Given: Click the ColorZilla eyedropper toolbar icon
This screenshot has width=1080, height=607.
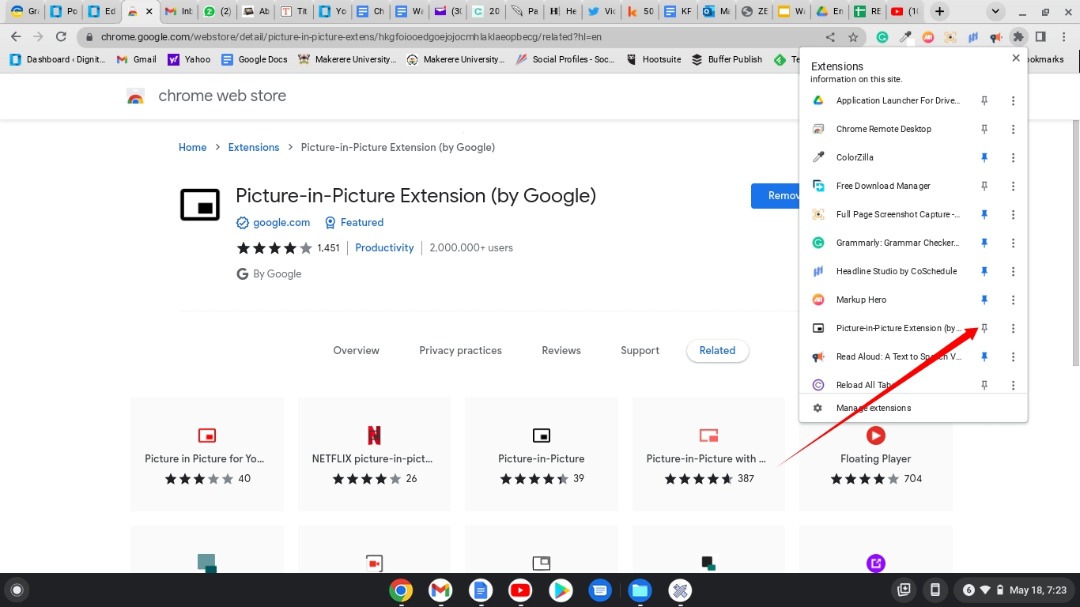Looking at the screenshot, I should click(905, 37).
